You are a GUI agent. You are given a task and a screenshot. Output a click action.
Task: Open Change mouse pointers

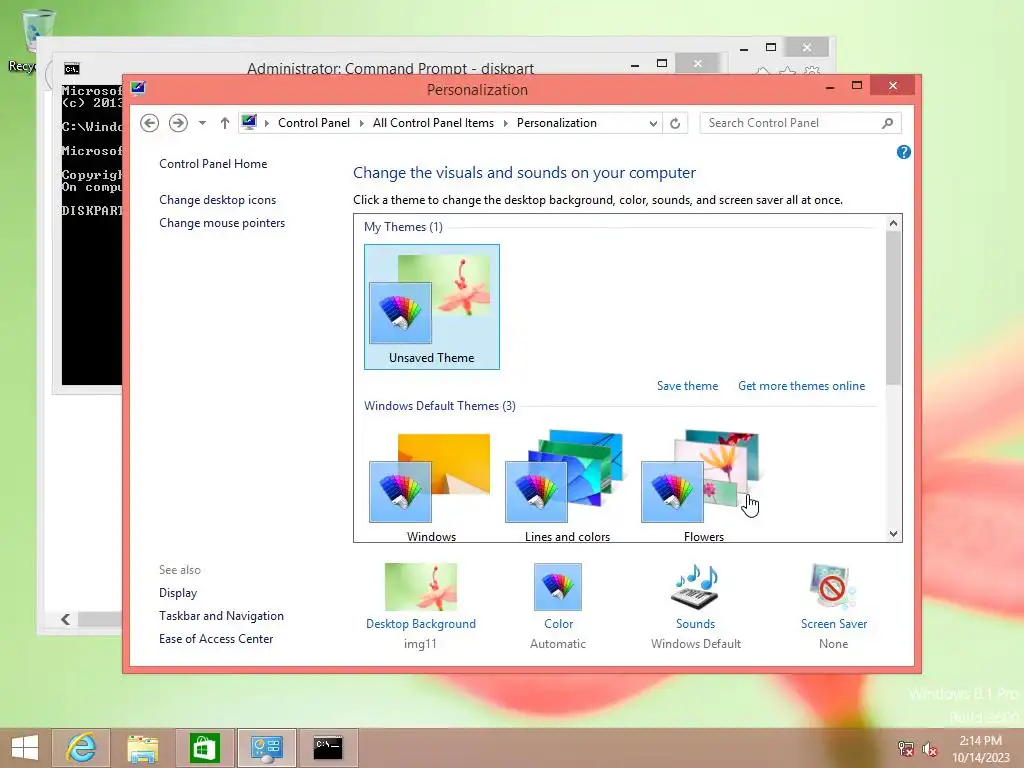tap(222, 223)
